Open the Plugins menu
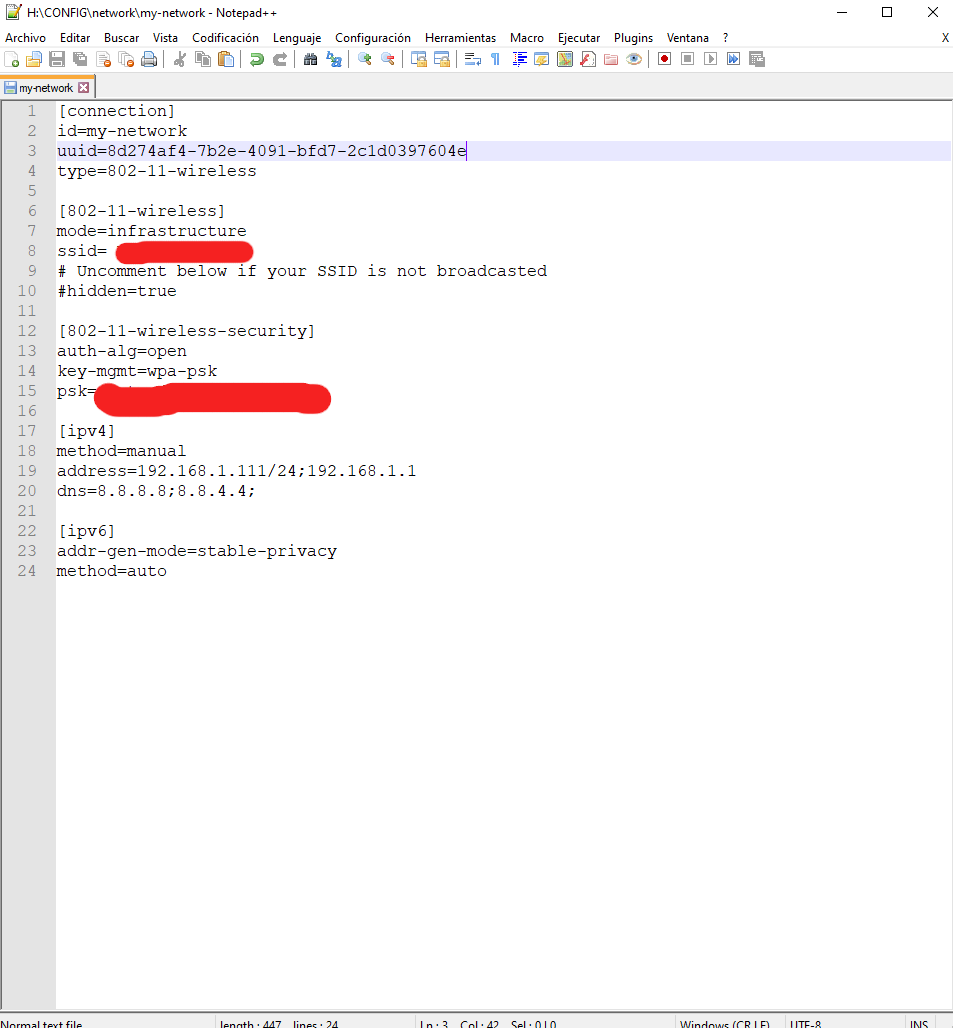The width and height of the screenshot is (953, 1028). point(633,38)
